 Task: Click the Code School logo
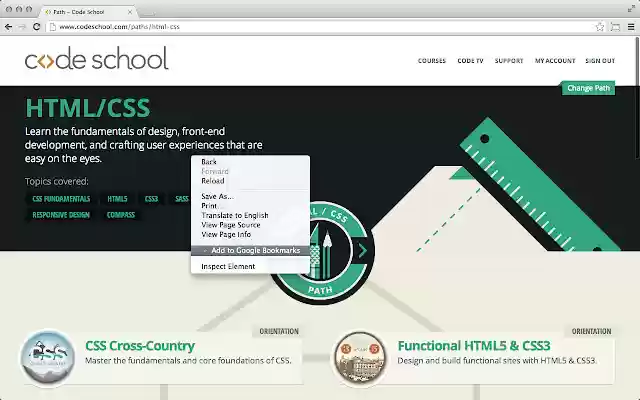pyautogui.click(x=97, y=60)
